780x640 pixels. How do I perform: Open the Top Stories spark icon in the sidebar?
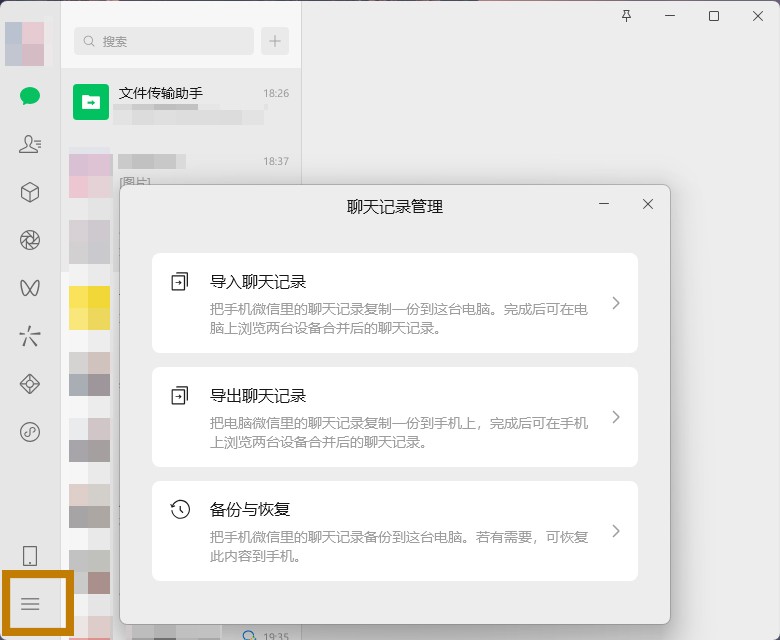tap(30, 336)
